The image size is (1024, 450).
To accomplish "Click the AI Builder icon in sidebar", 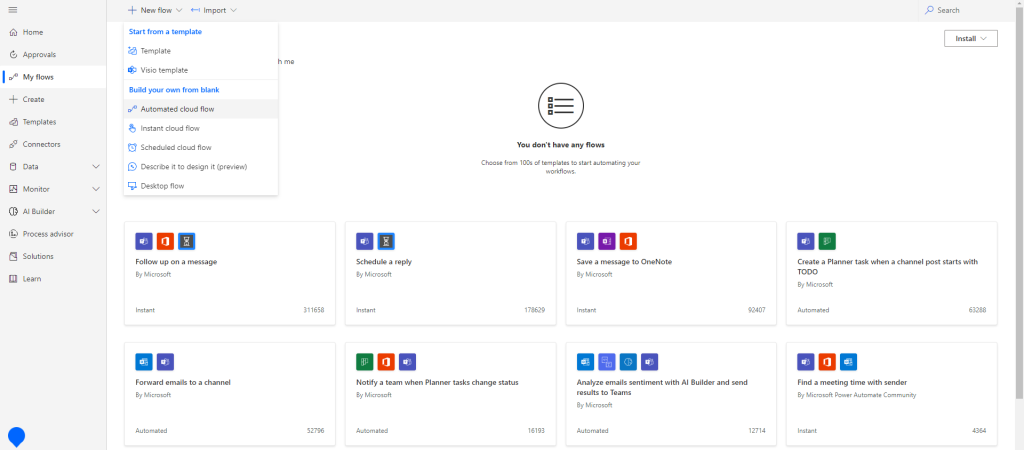I will pos(13,212).
